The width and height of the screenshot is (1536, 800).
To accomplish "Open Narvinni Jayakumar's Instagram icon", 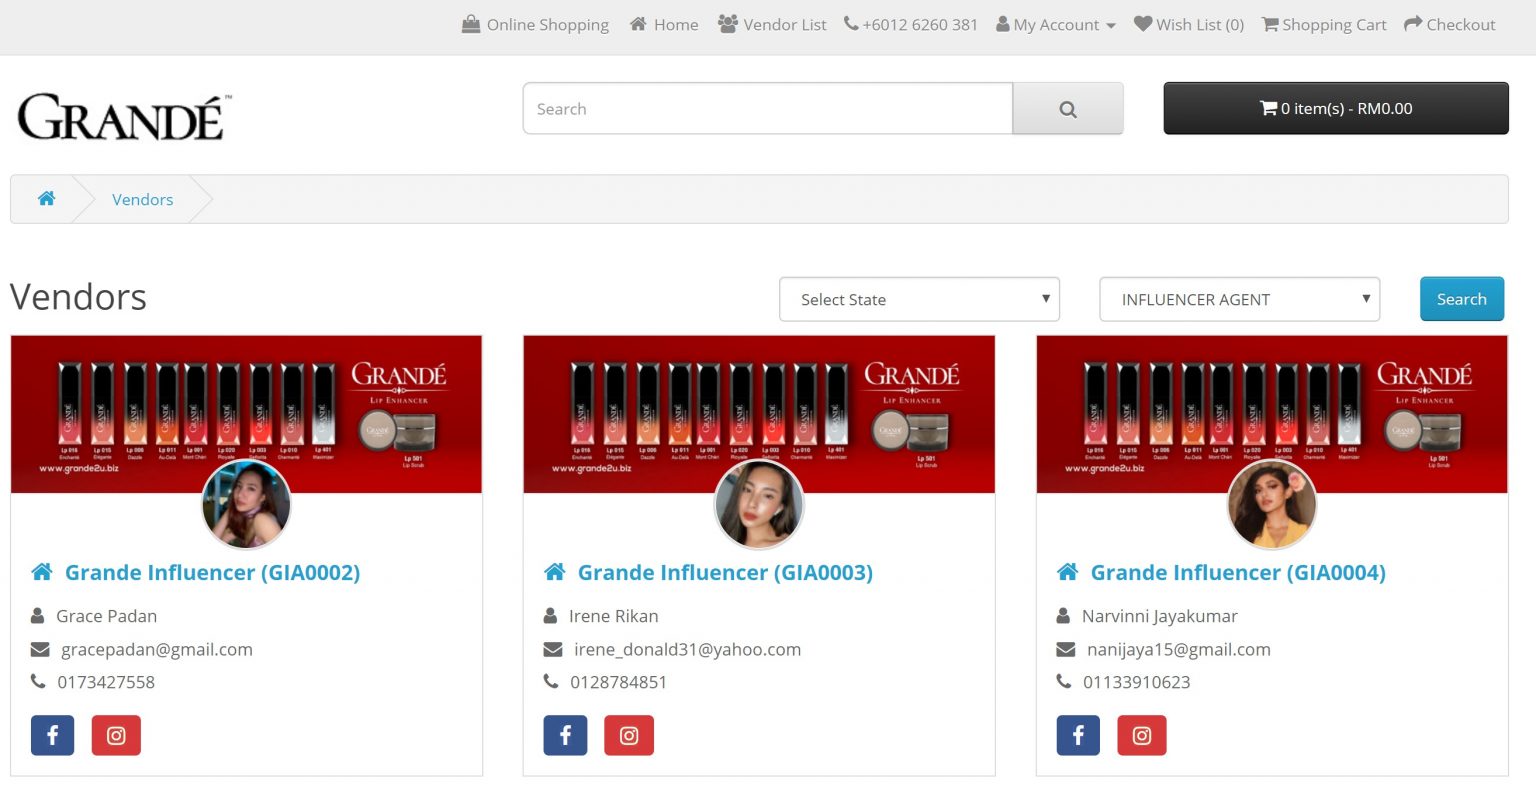I will point(1142,735).
